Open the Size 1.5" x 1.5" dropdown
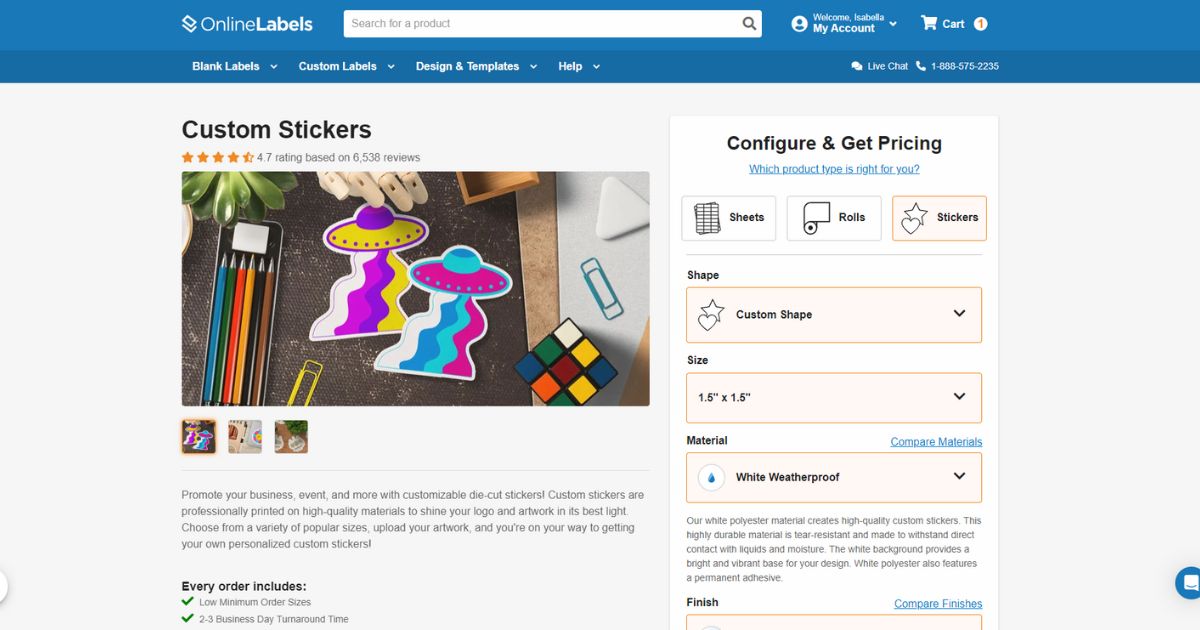 click(834, 398)
